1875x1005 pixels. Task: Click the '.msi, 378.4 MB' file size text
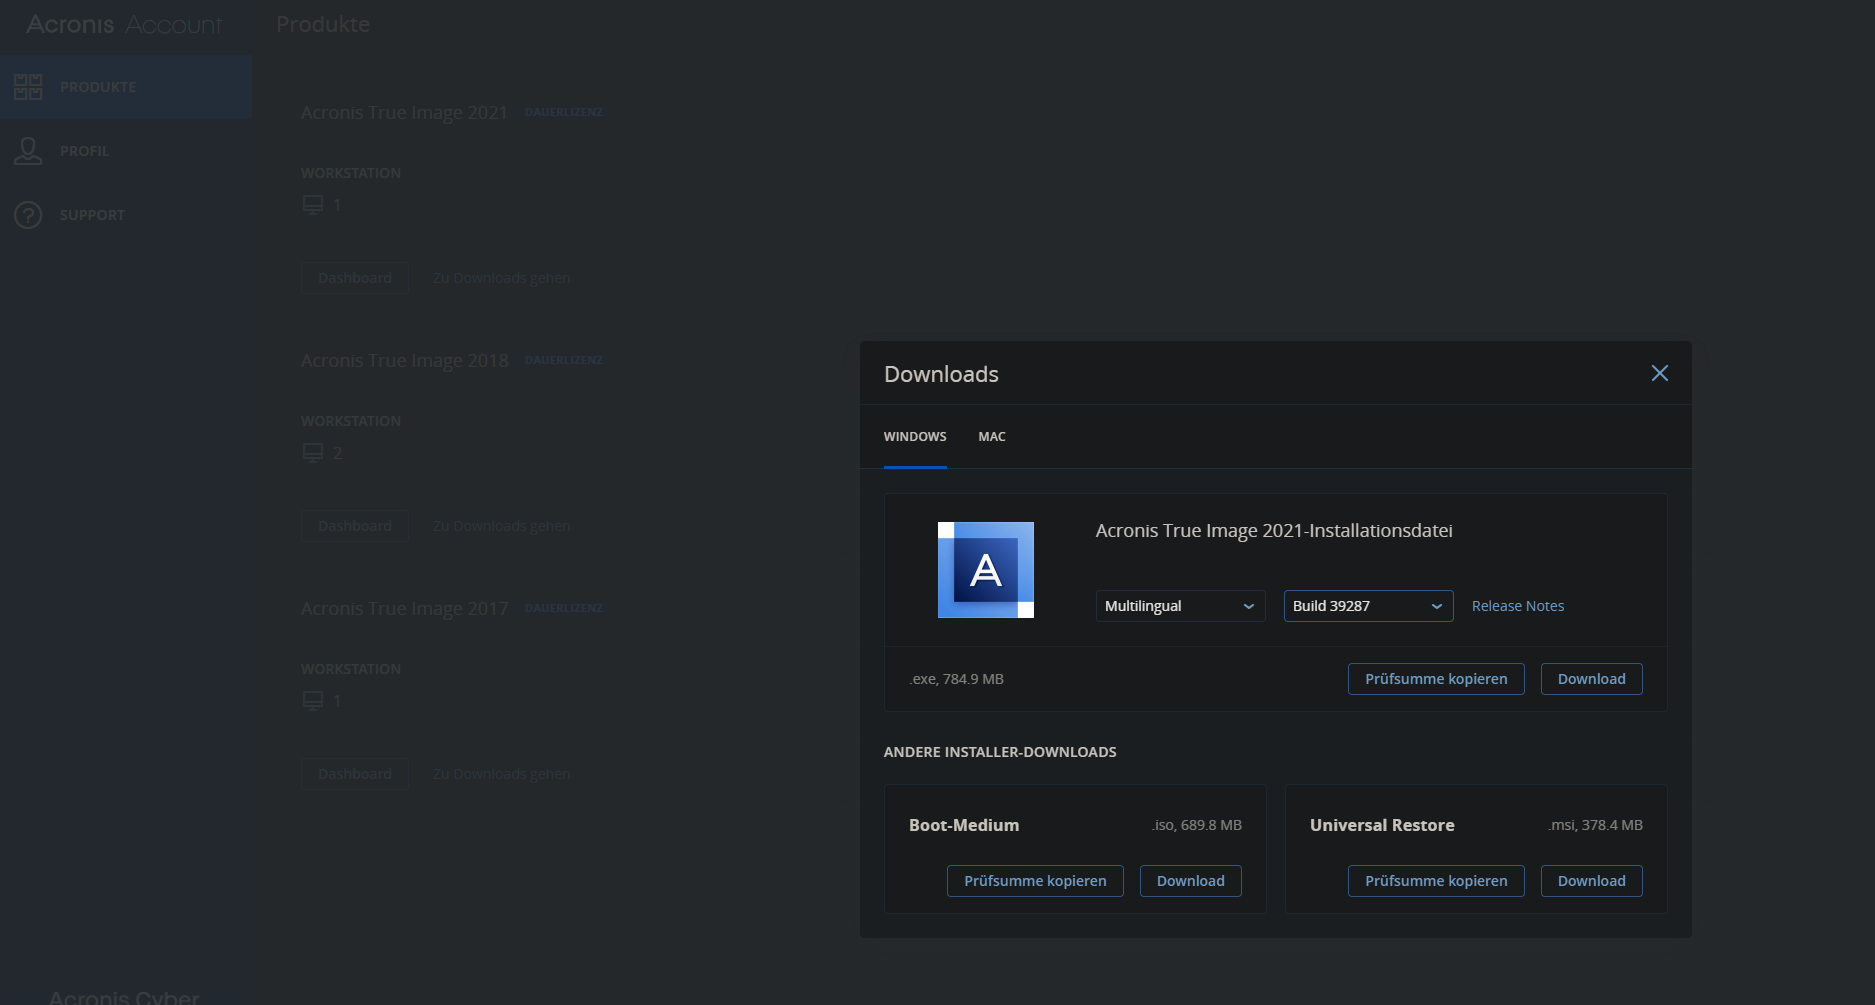tap(1595, 825)
